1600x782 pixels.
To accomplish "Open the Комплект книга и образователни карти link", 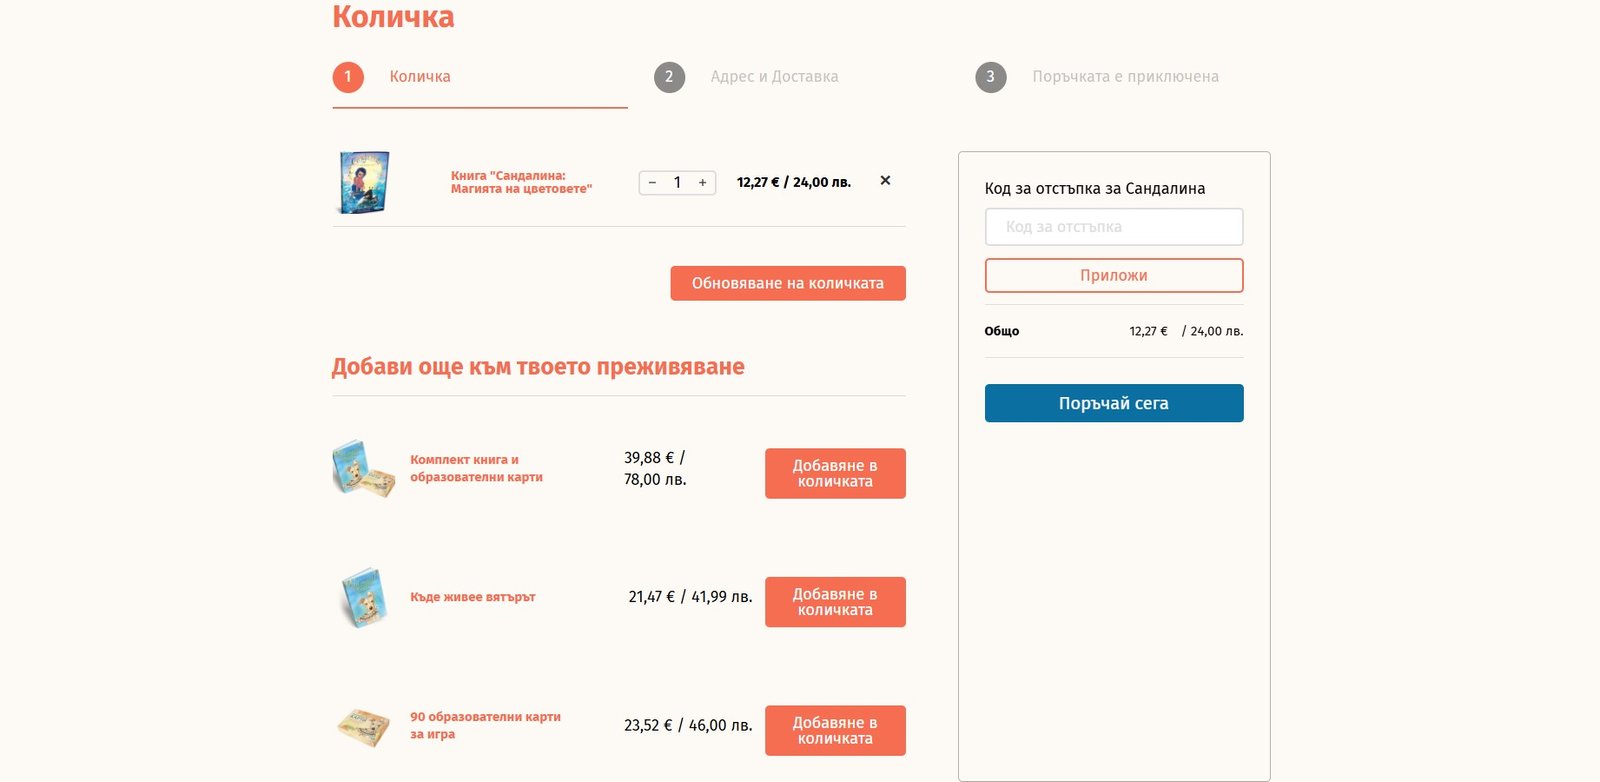I will [476, 468].
